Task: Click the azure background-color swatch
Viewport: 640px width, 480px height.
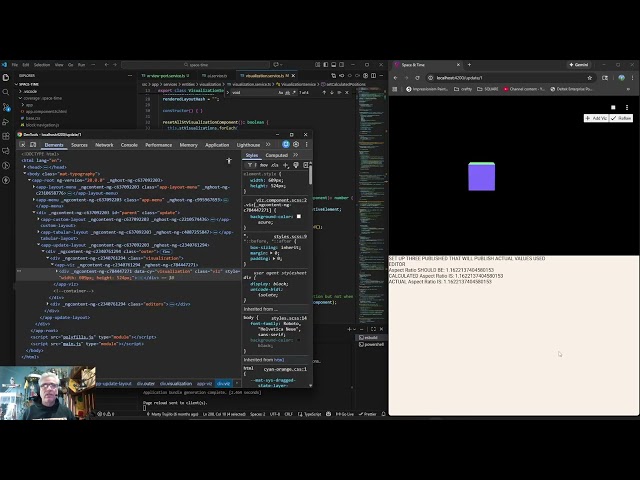Action: click(x=299, y=216)
